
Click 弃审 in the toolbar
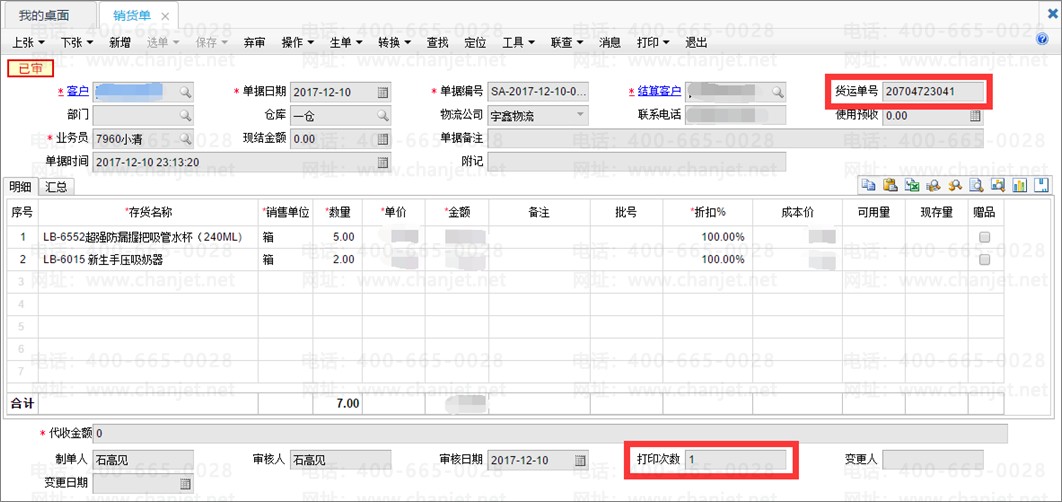[x=255, y=42]
